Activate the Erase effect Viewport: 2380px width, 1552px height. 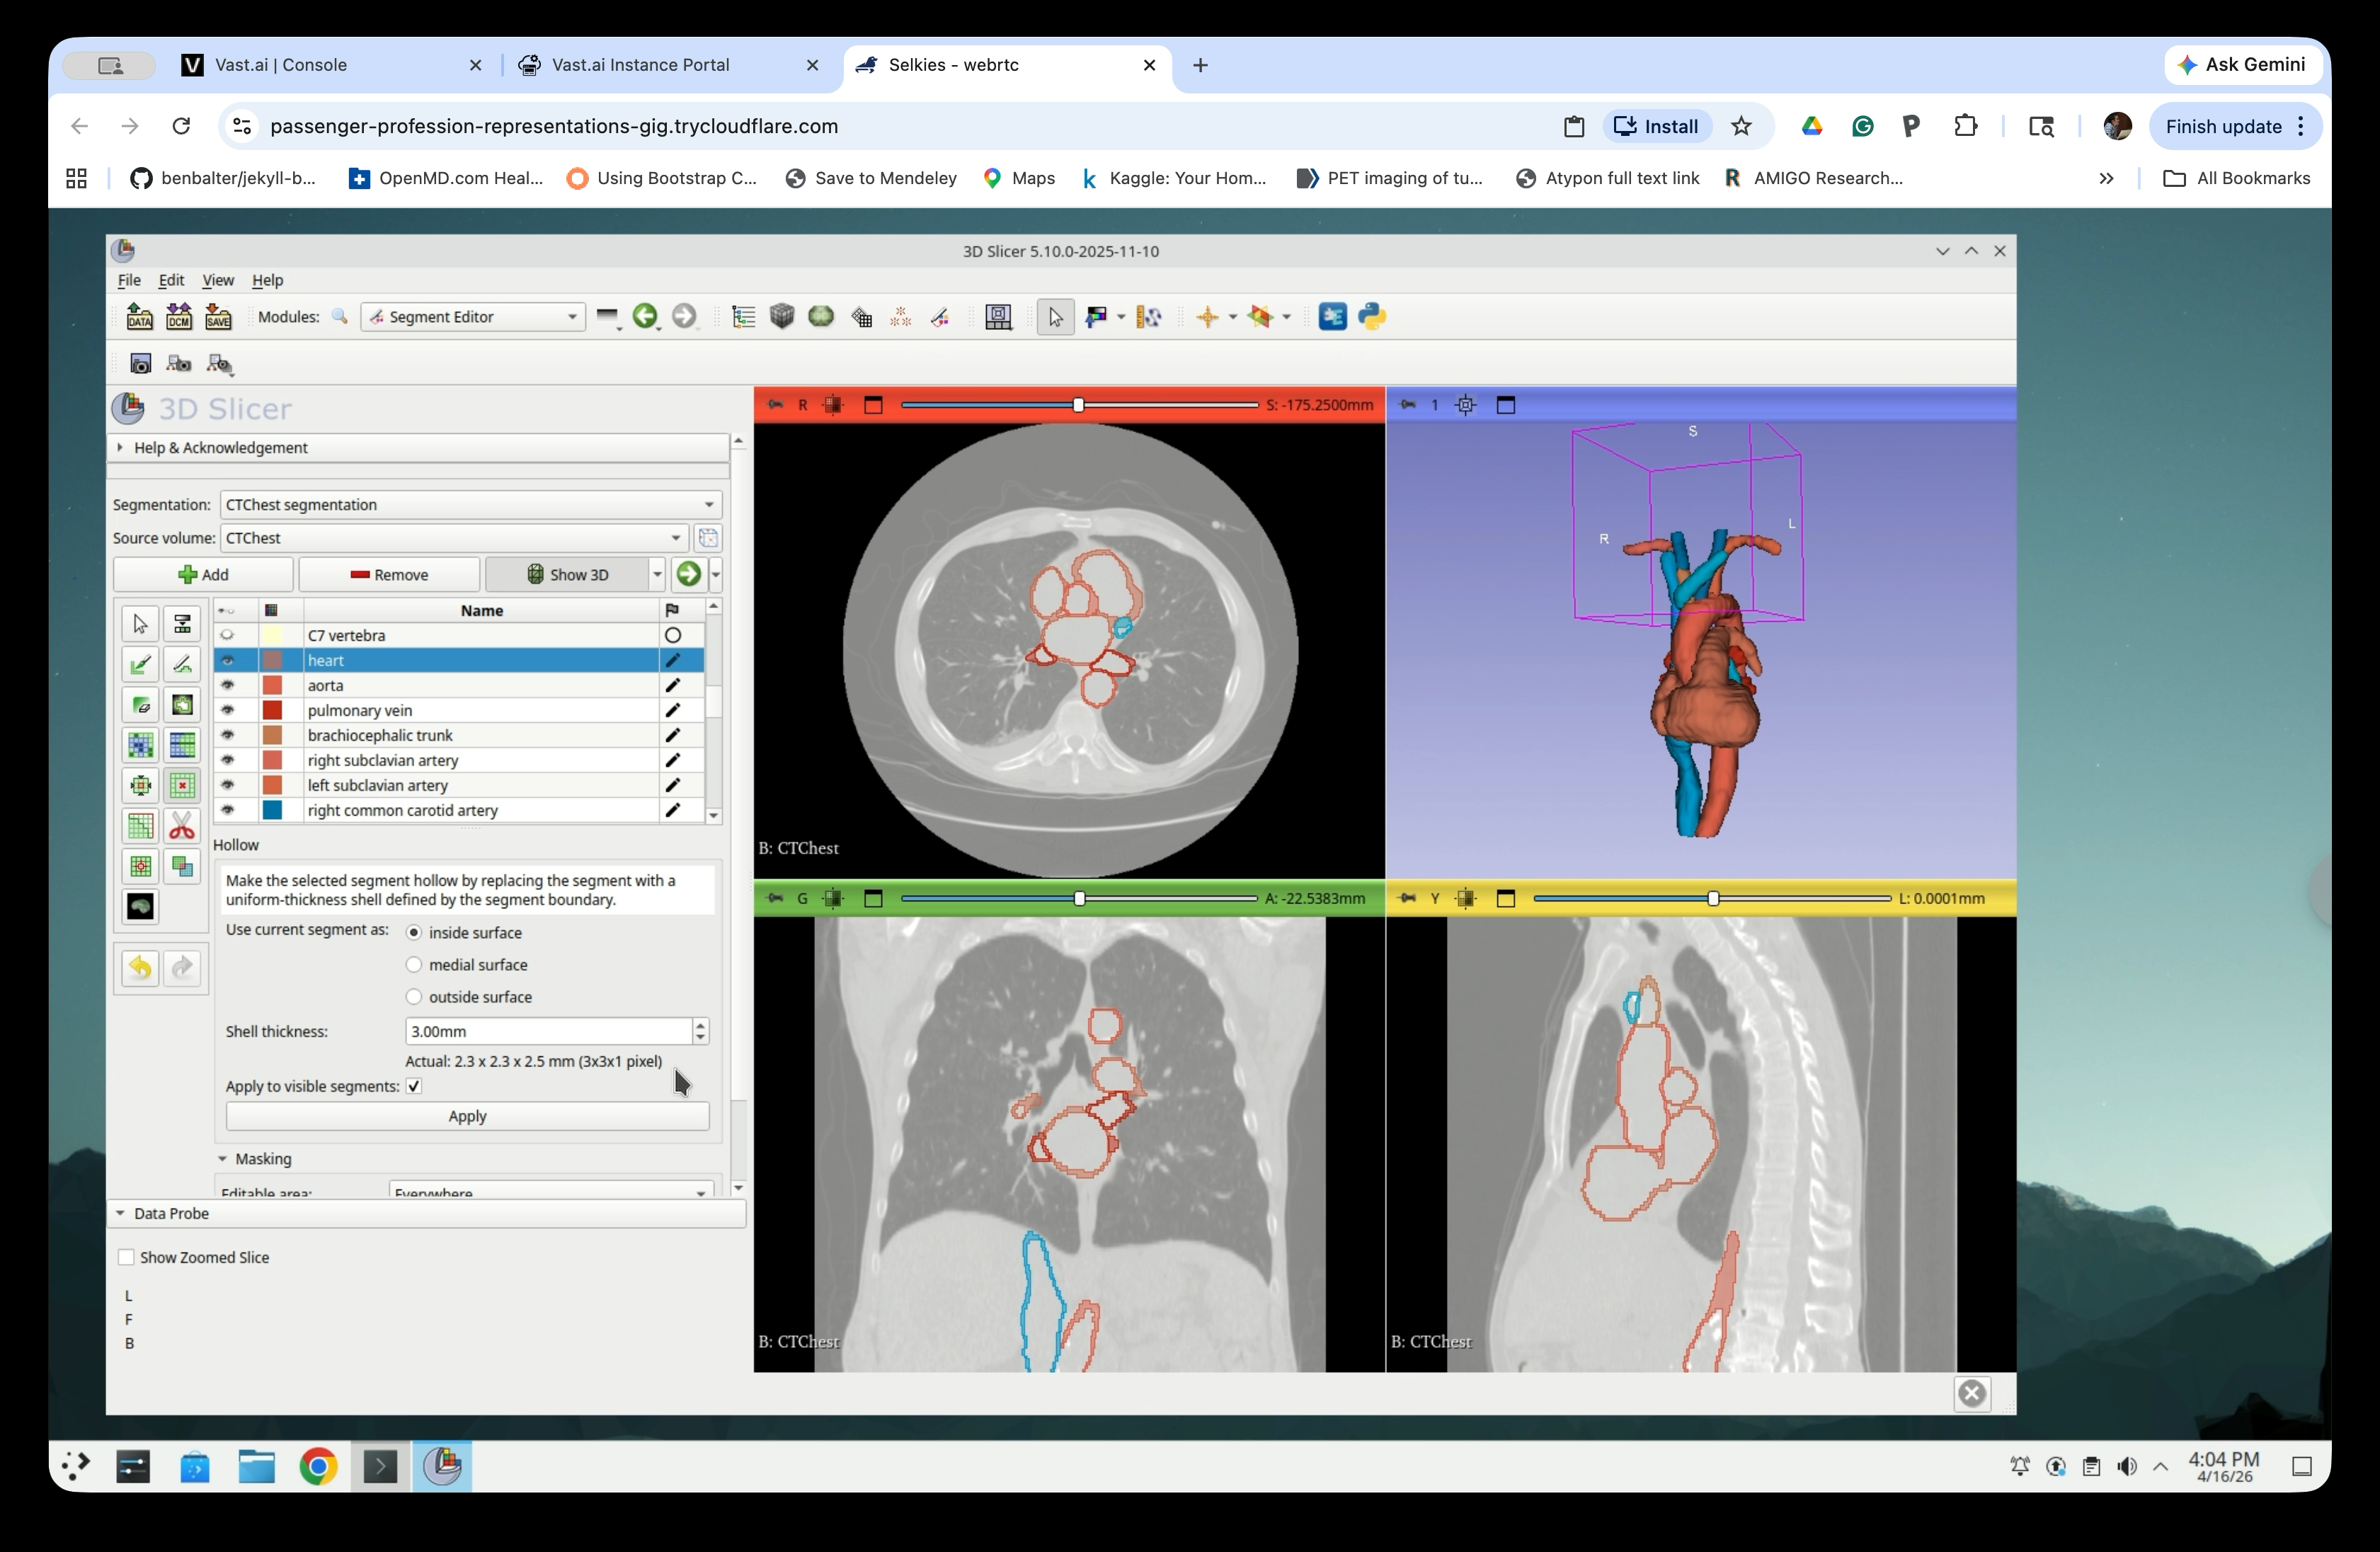(x=140, y=704)
